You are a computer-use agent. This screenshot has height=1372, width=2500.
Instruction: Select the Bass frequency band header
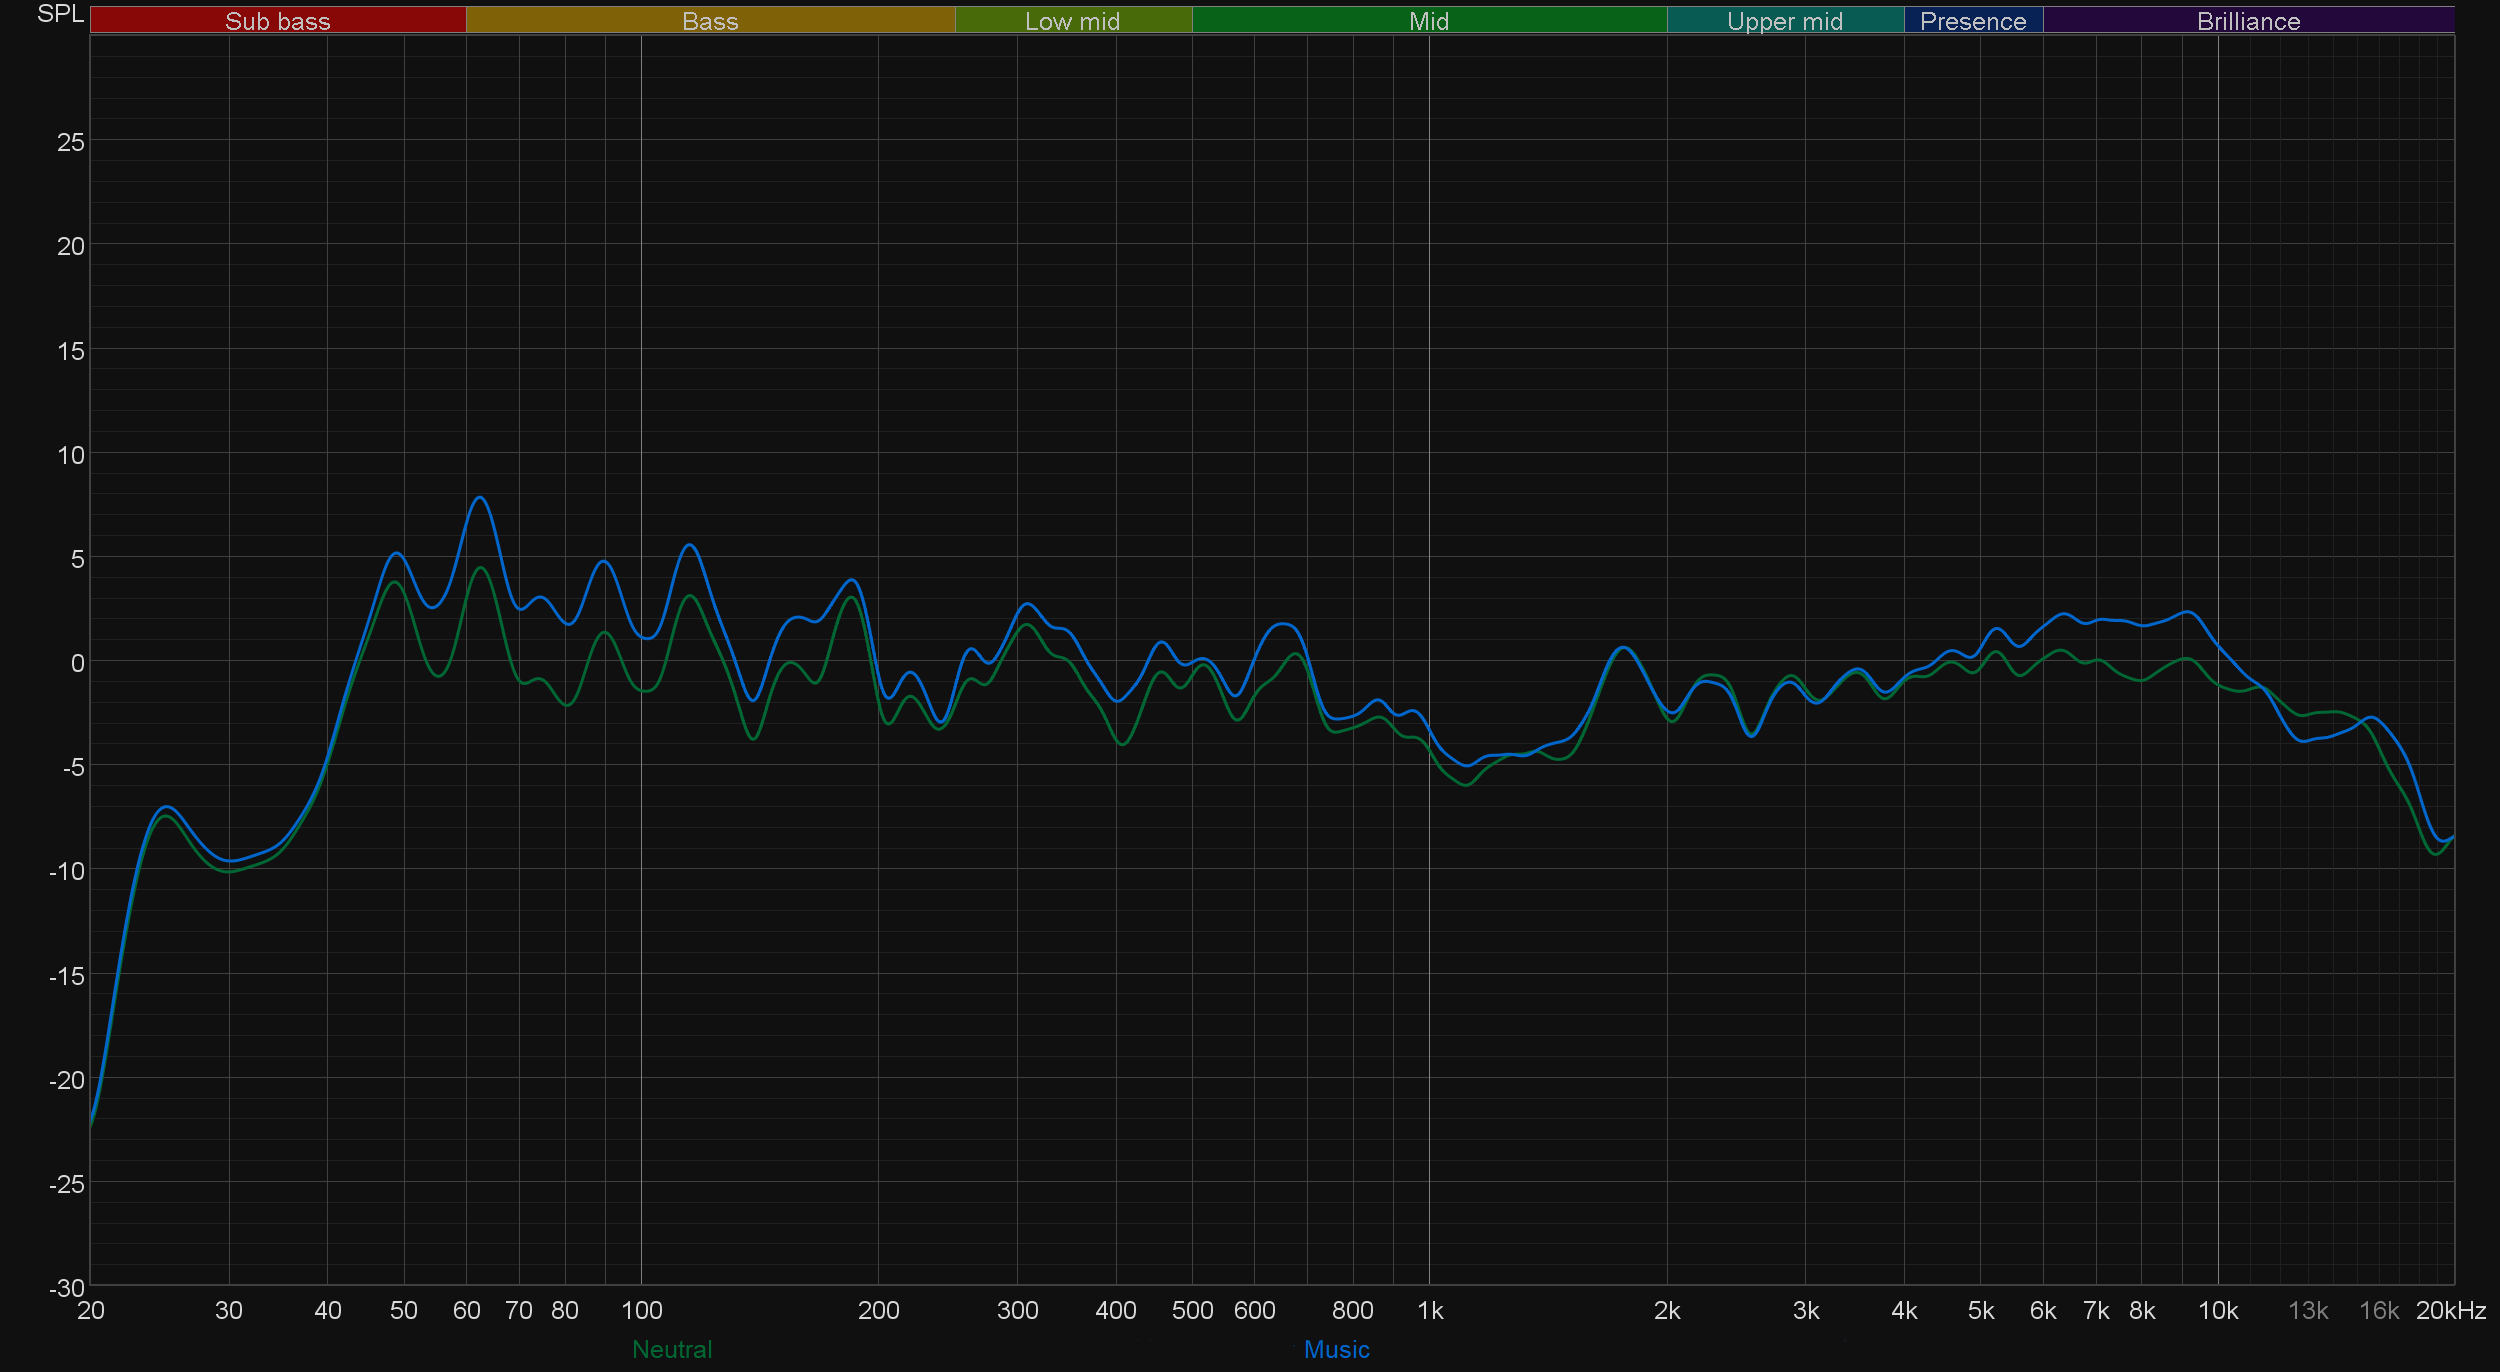point(710,21)
